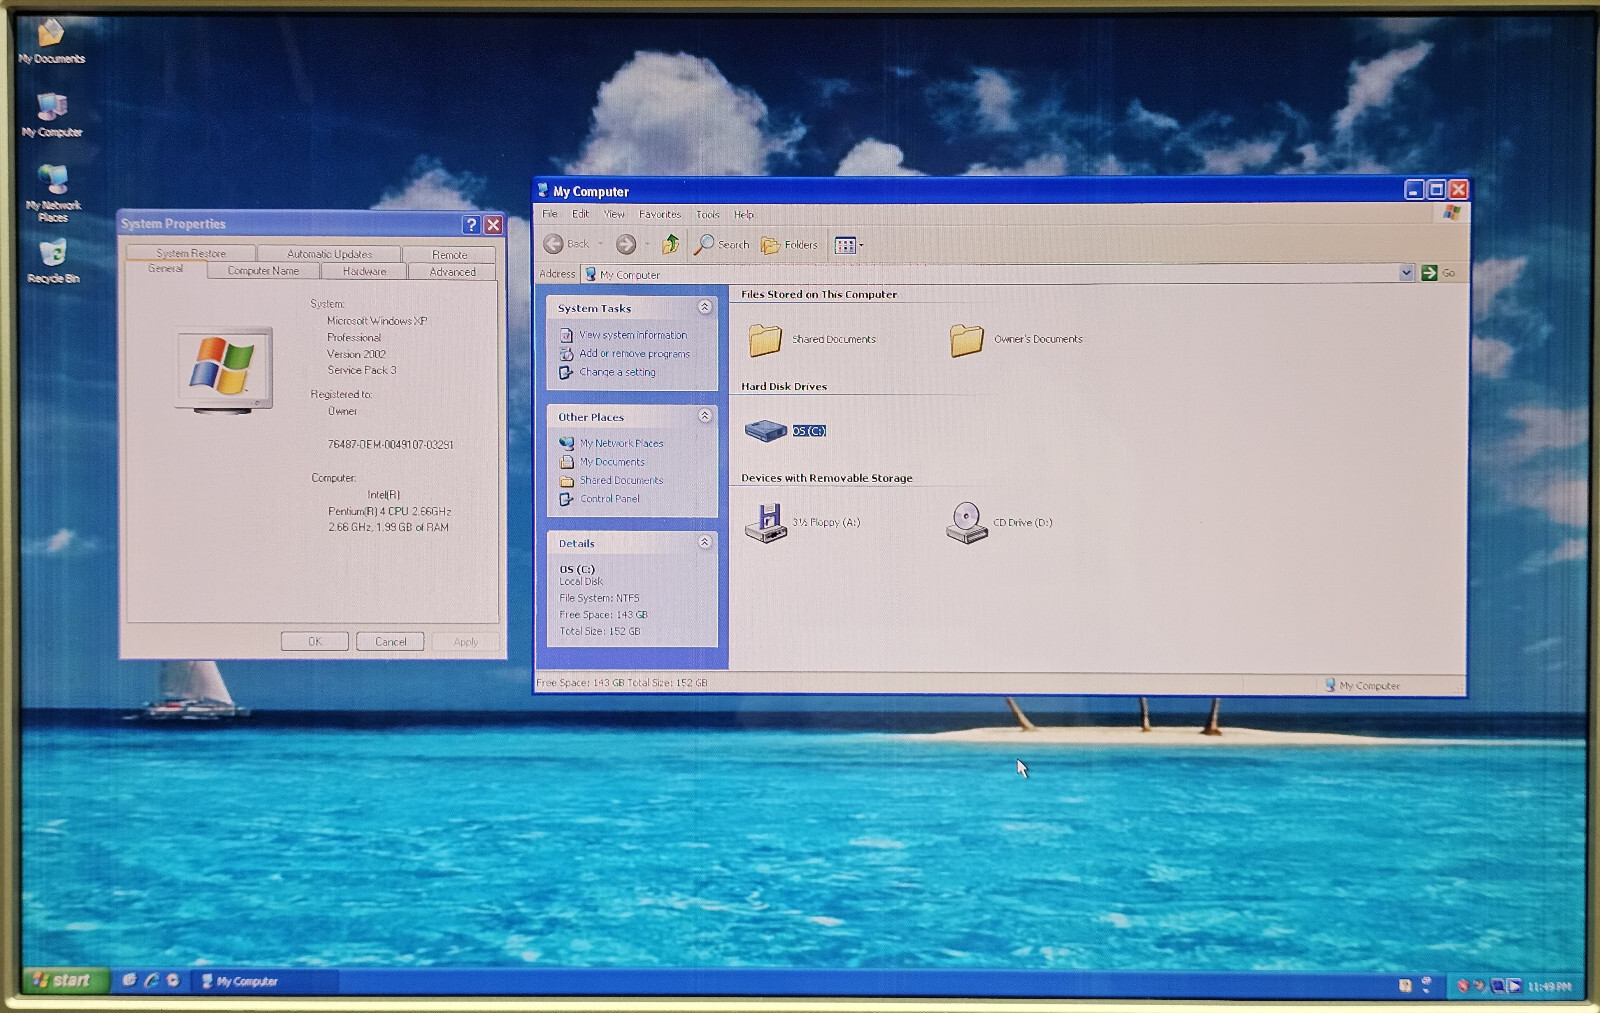1600x1013 pixels.
Task: Open the Recycle Bin desktop icon
Action: 53,260
